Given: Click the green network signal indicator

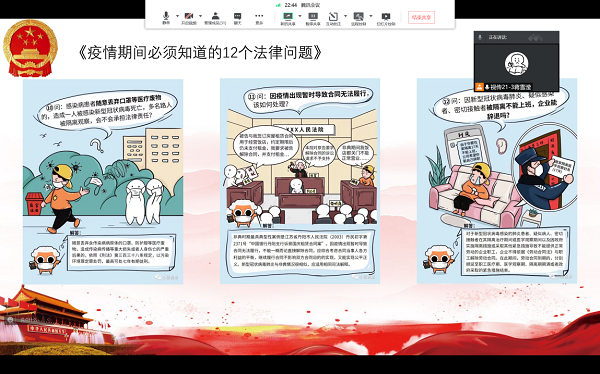Looking at the screenshot, I should click(278, 5).
